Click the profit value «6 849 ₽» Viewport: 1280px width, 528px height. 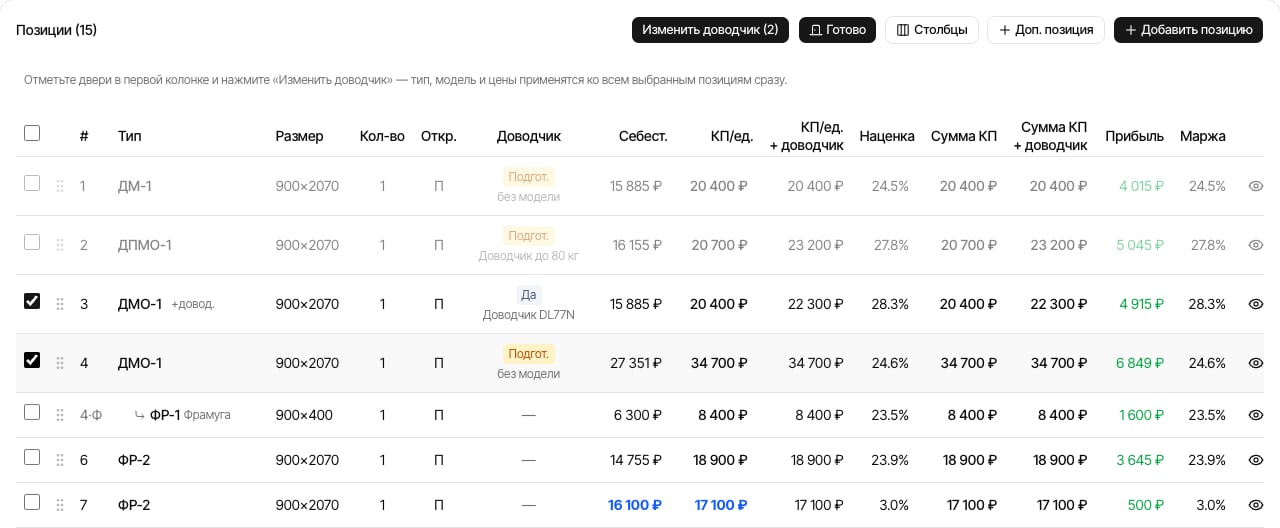pyautogui.click(x=1140, y=363)
